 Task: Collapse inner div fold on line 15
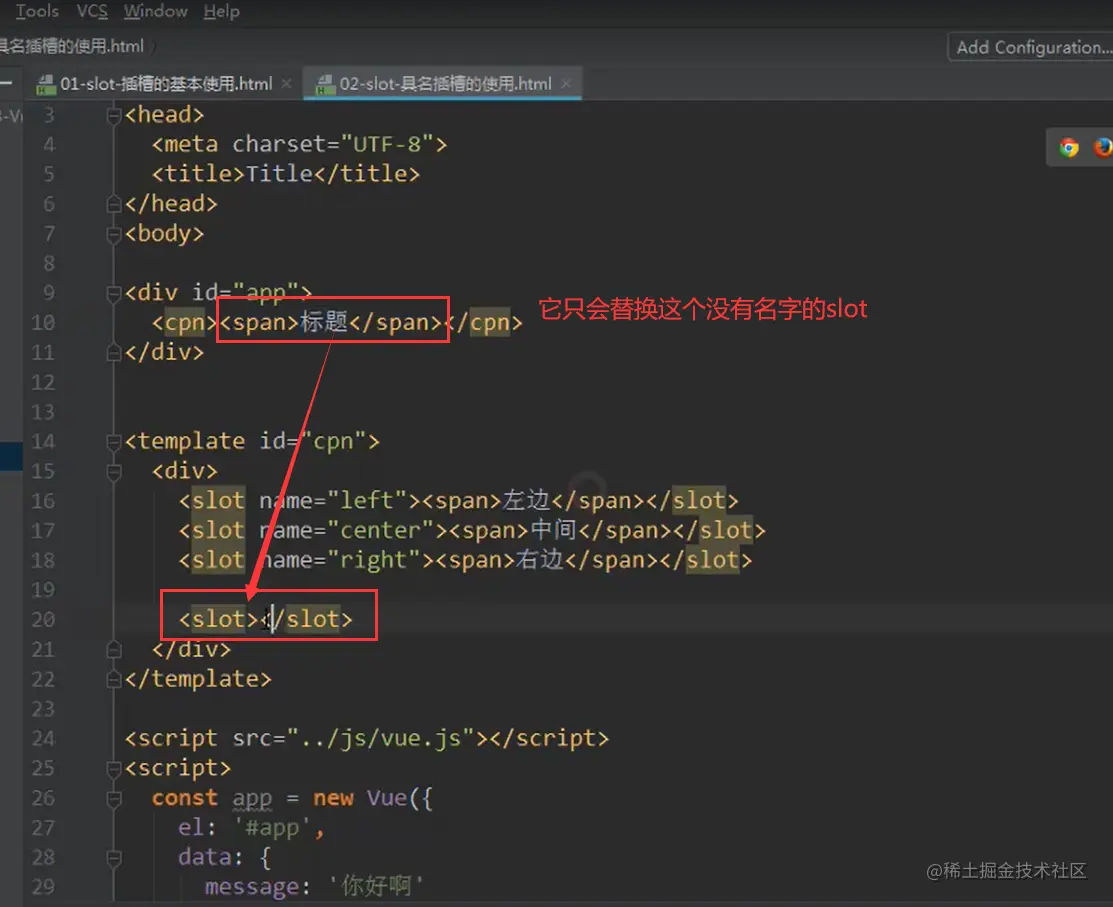(x=114, y=471)
